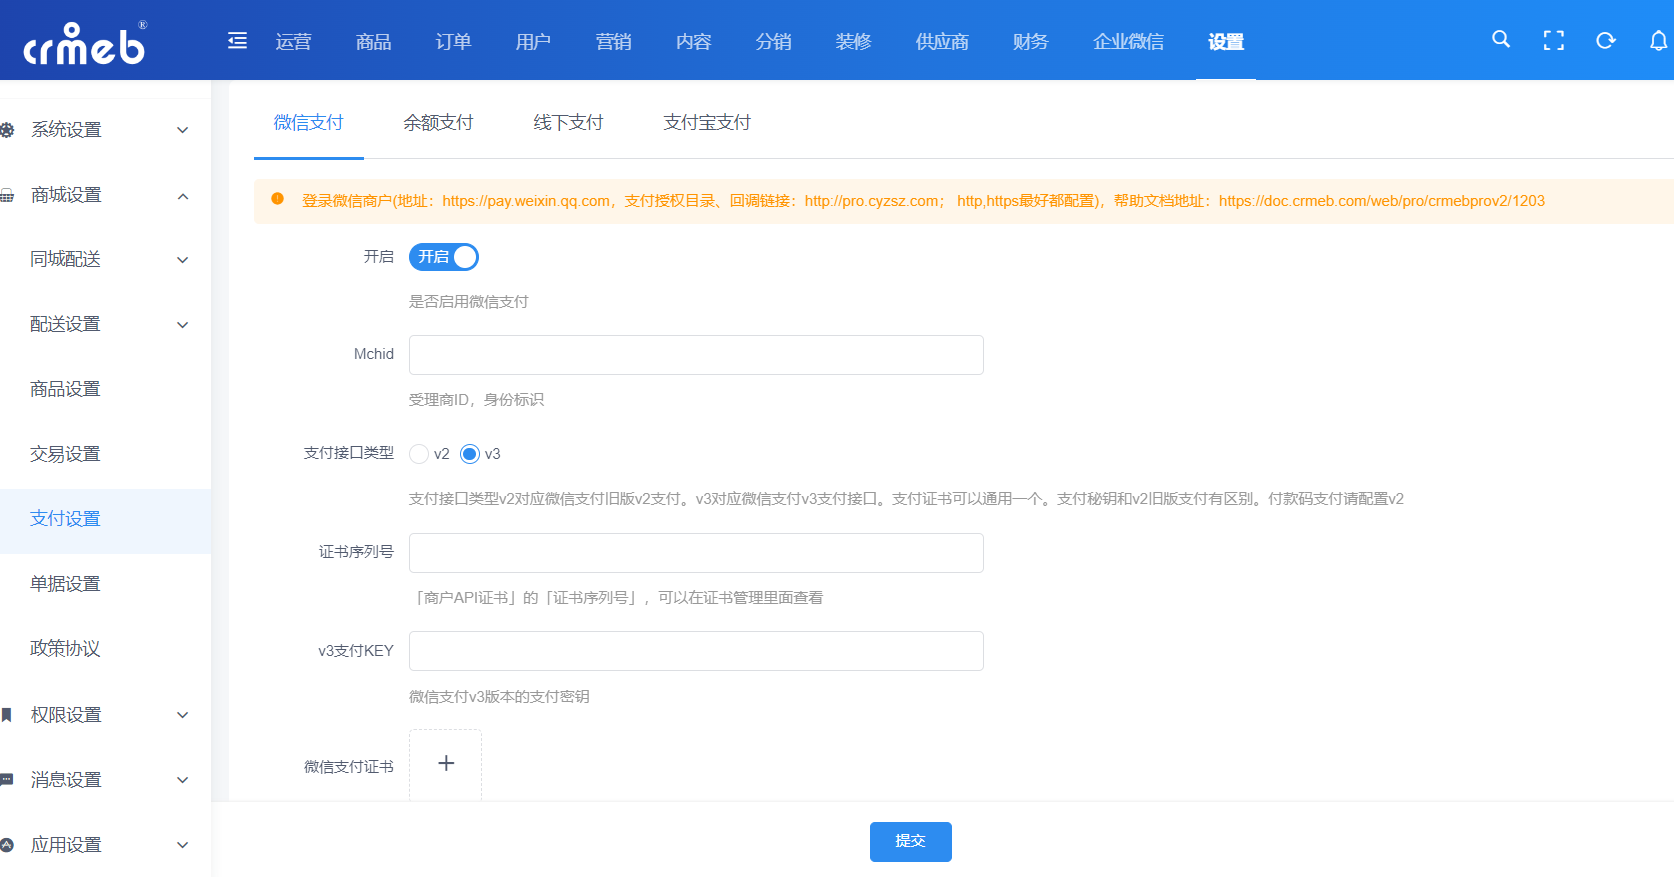Screen dimensions: 1674x877
Task: Open 装修 top menu
Action: pyautogui.click(x=853, y=41)
